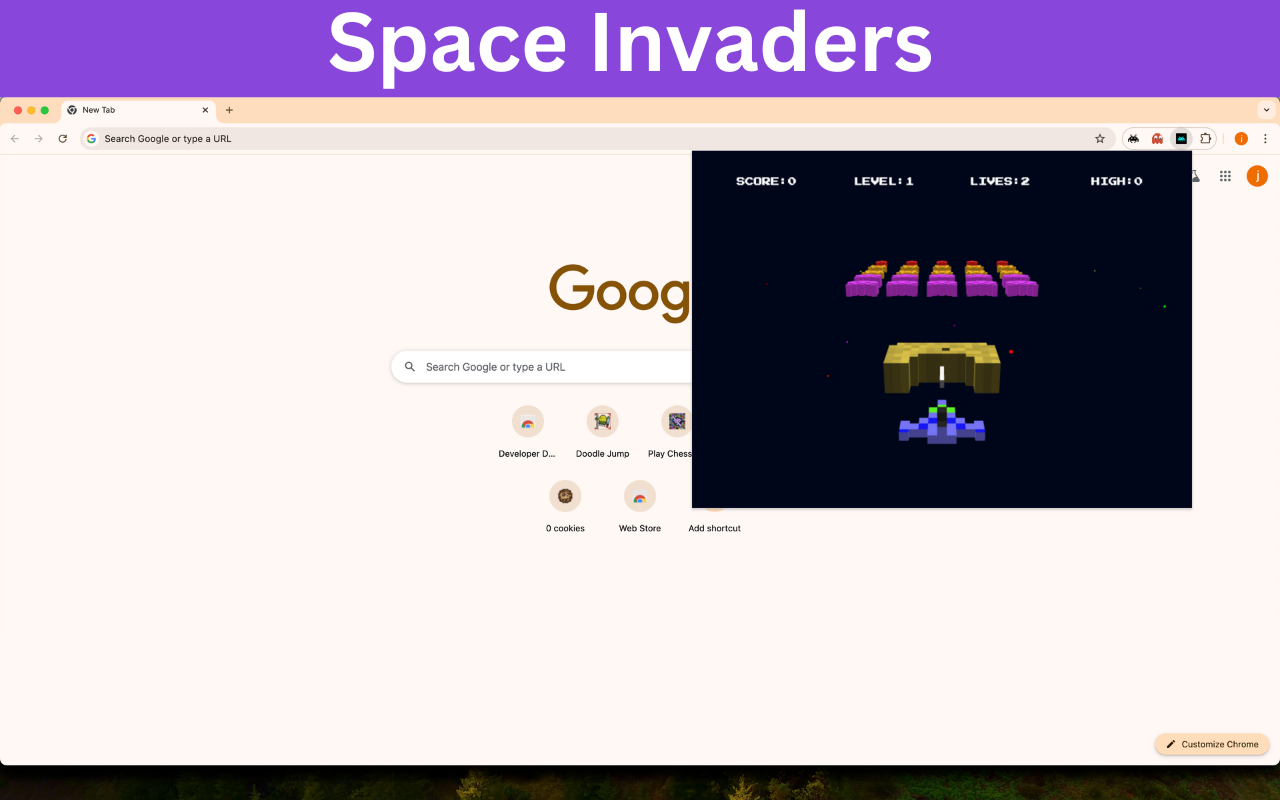
Task: Select the New Tab tab
Action: click(138, 110)
